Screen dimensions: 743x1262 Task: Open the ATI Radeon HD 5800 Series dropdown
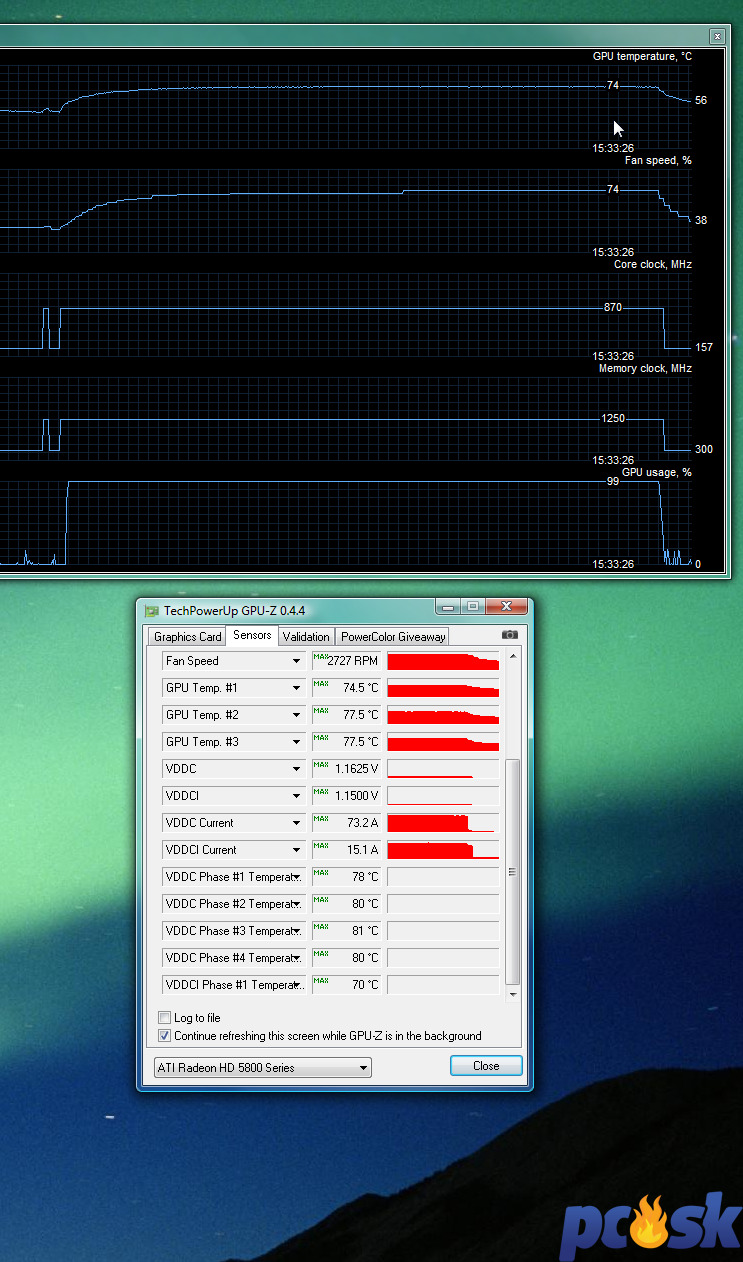coord(262,1067)
